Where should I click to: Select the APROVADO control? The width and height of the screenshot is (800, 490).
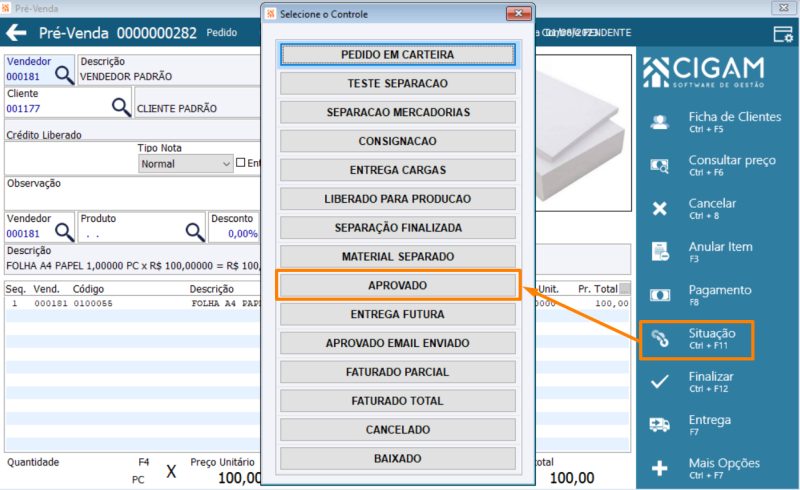coord(397,285)
